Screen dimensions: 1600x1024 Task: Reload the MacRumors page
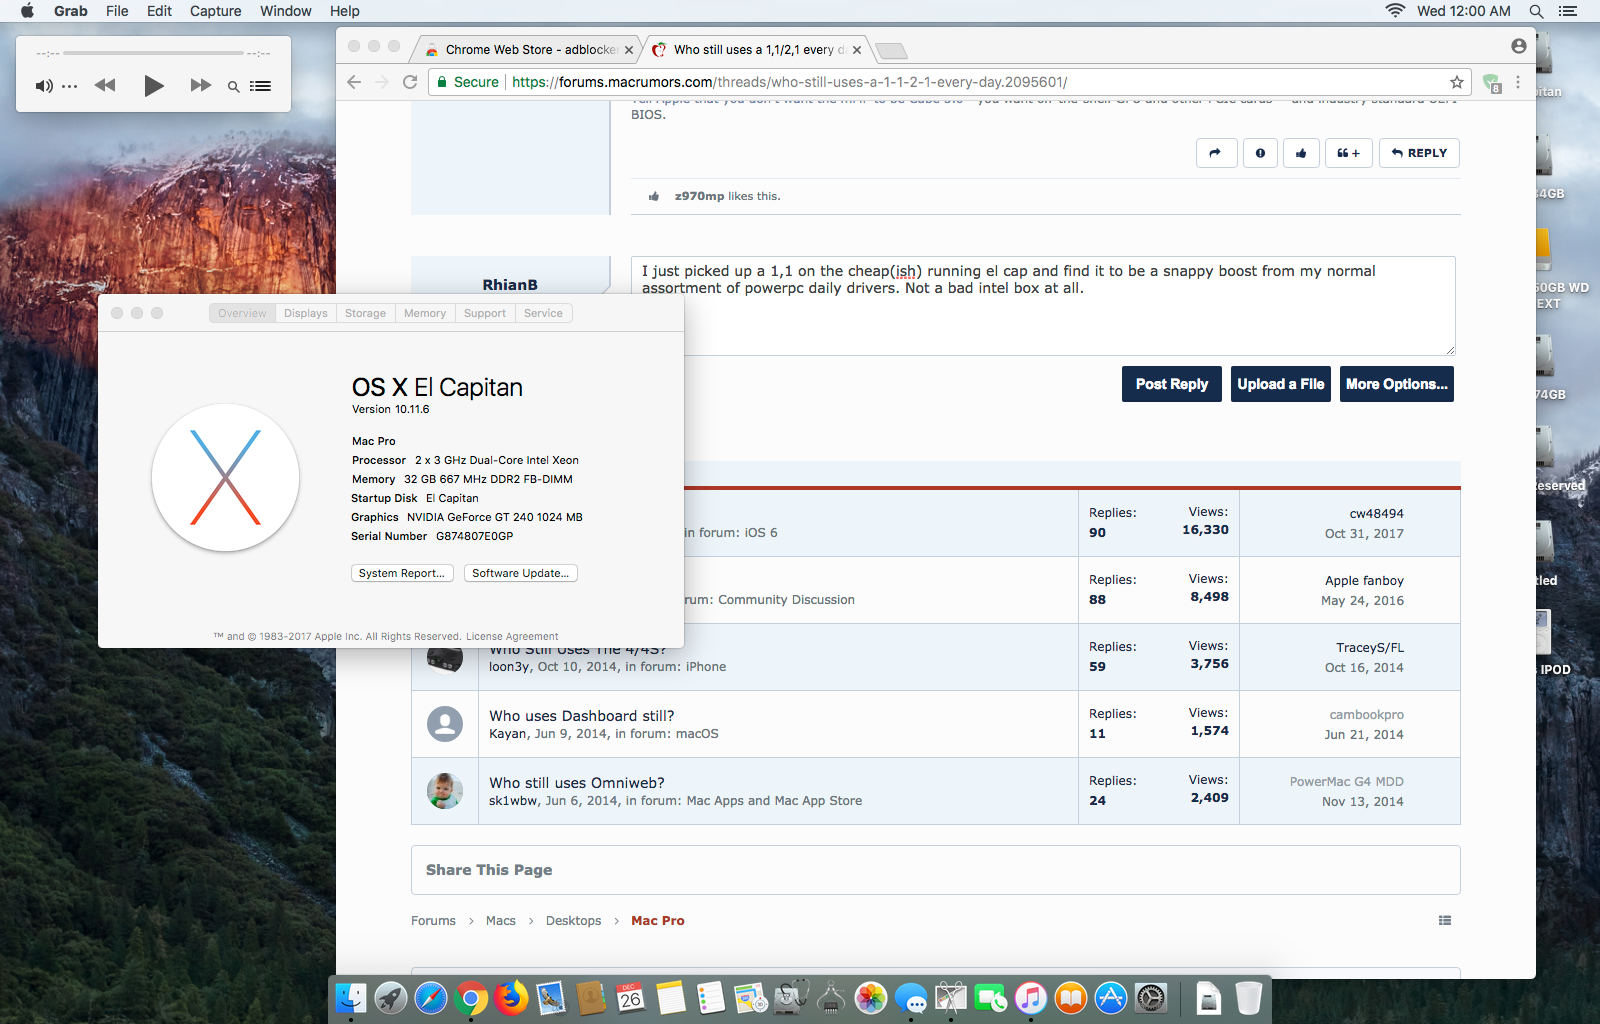(410, 82)
